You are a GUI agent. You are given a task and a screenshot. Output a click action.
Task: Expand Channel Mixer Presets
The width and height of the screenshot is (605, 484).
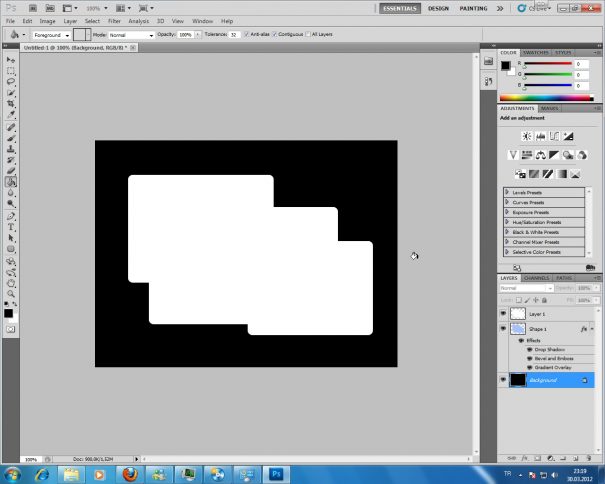tap(507, 242)
